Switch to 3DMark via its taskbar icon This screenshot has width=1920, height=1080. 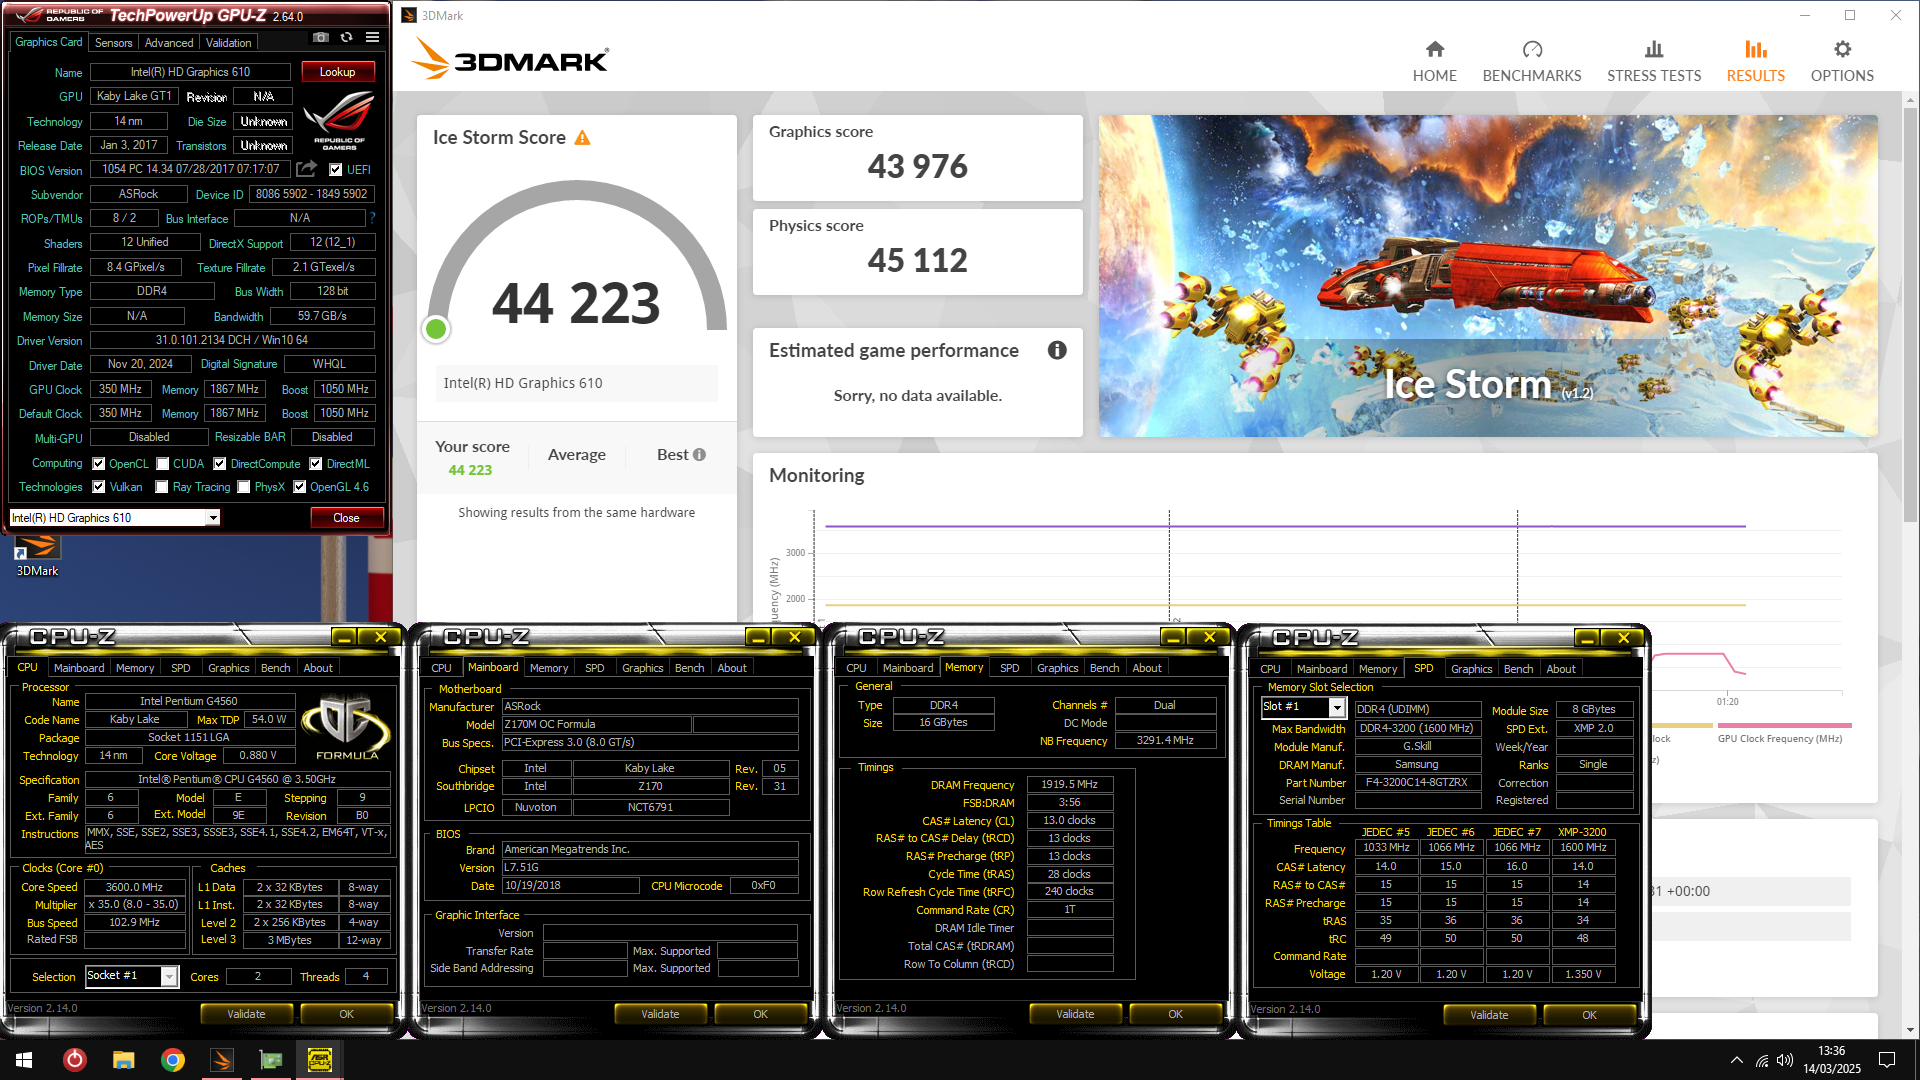tap(222, 1060)
